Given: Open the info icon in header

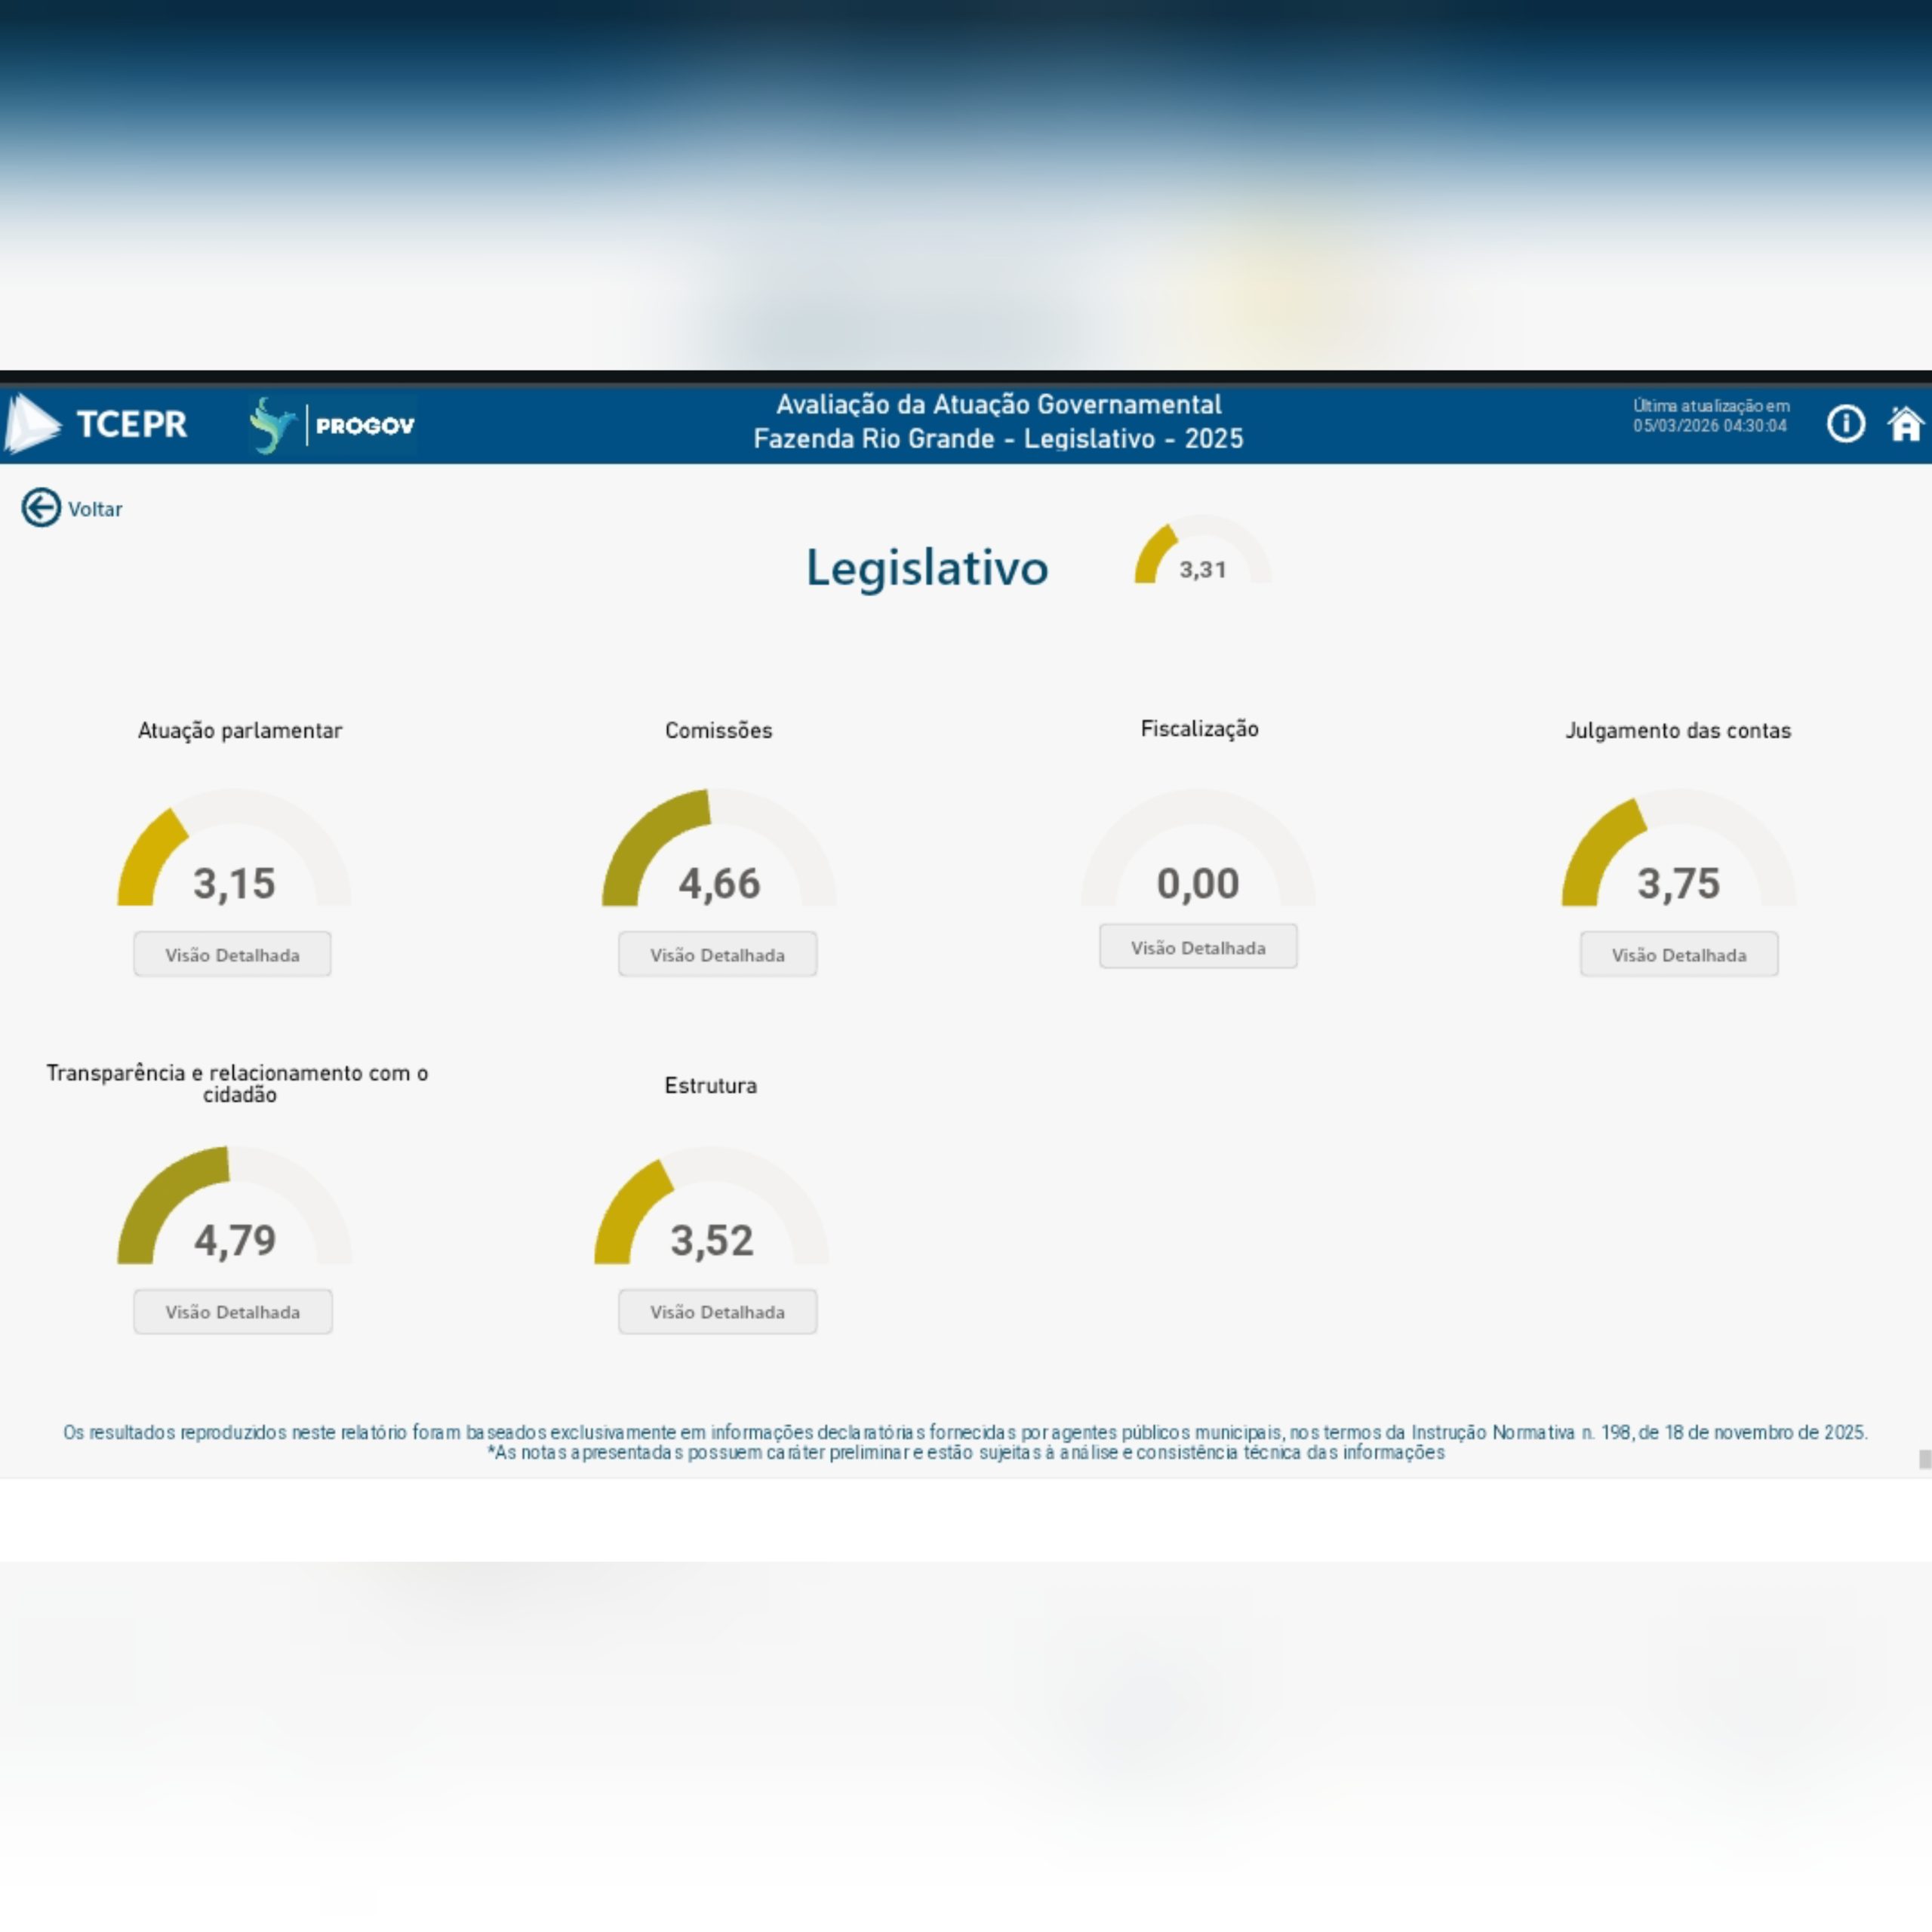Looking at the screenshot, I should pyautogui.click(x=1845, y=424).
